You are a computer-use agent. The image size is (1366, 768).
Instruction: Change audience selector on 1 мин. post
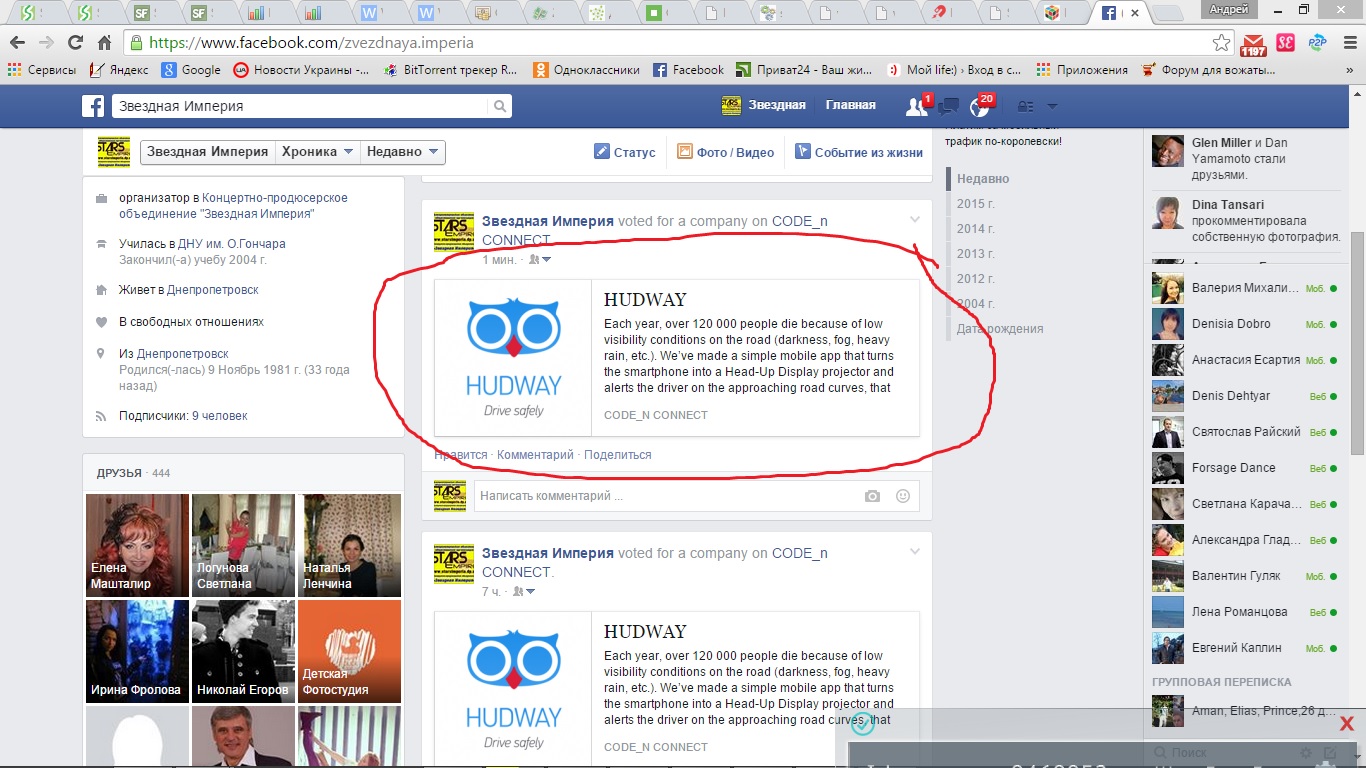(x=540, y=260)
